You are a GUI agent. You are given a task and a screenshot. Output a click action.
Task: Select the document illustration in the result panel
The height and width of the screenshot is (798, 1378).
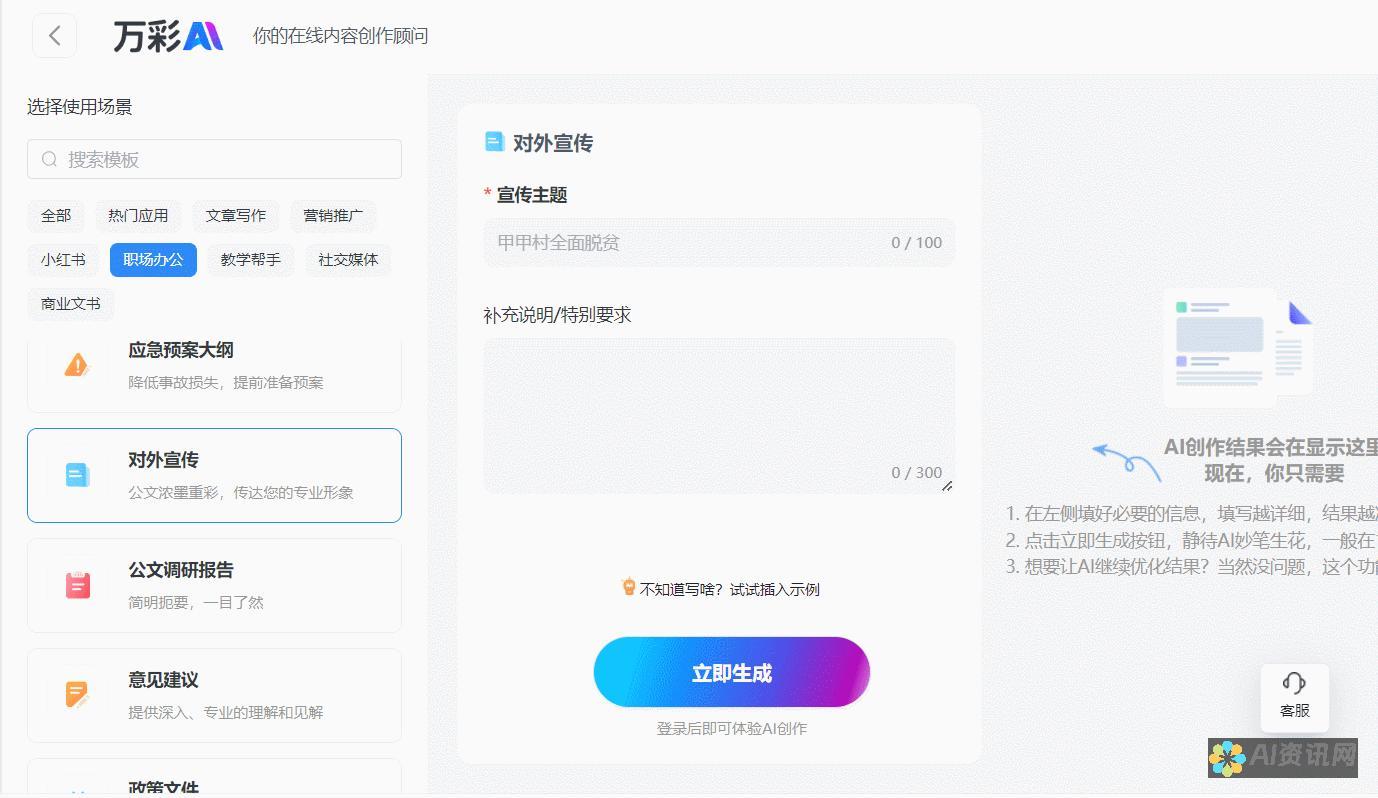click(1237, 346)
